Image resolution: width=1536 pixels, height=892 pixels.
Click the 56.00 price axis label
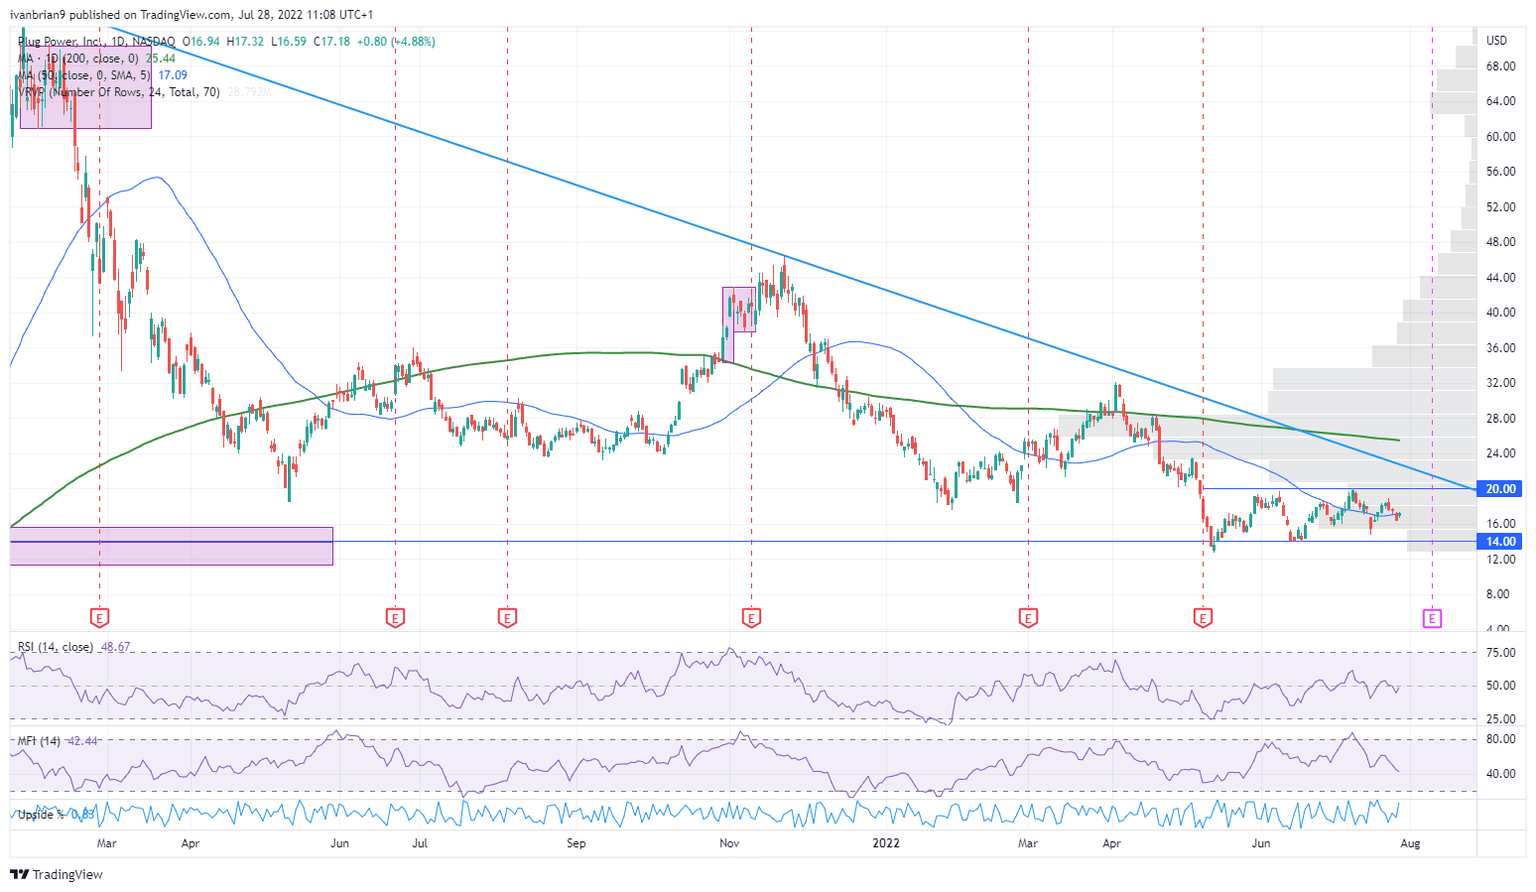[x=1500, y=172]
